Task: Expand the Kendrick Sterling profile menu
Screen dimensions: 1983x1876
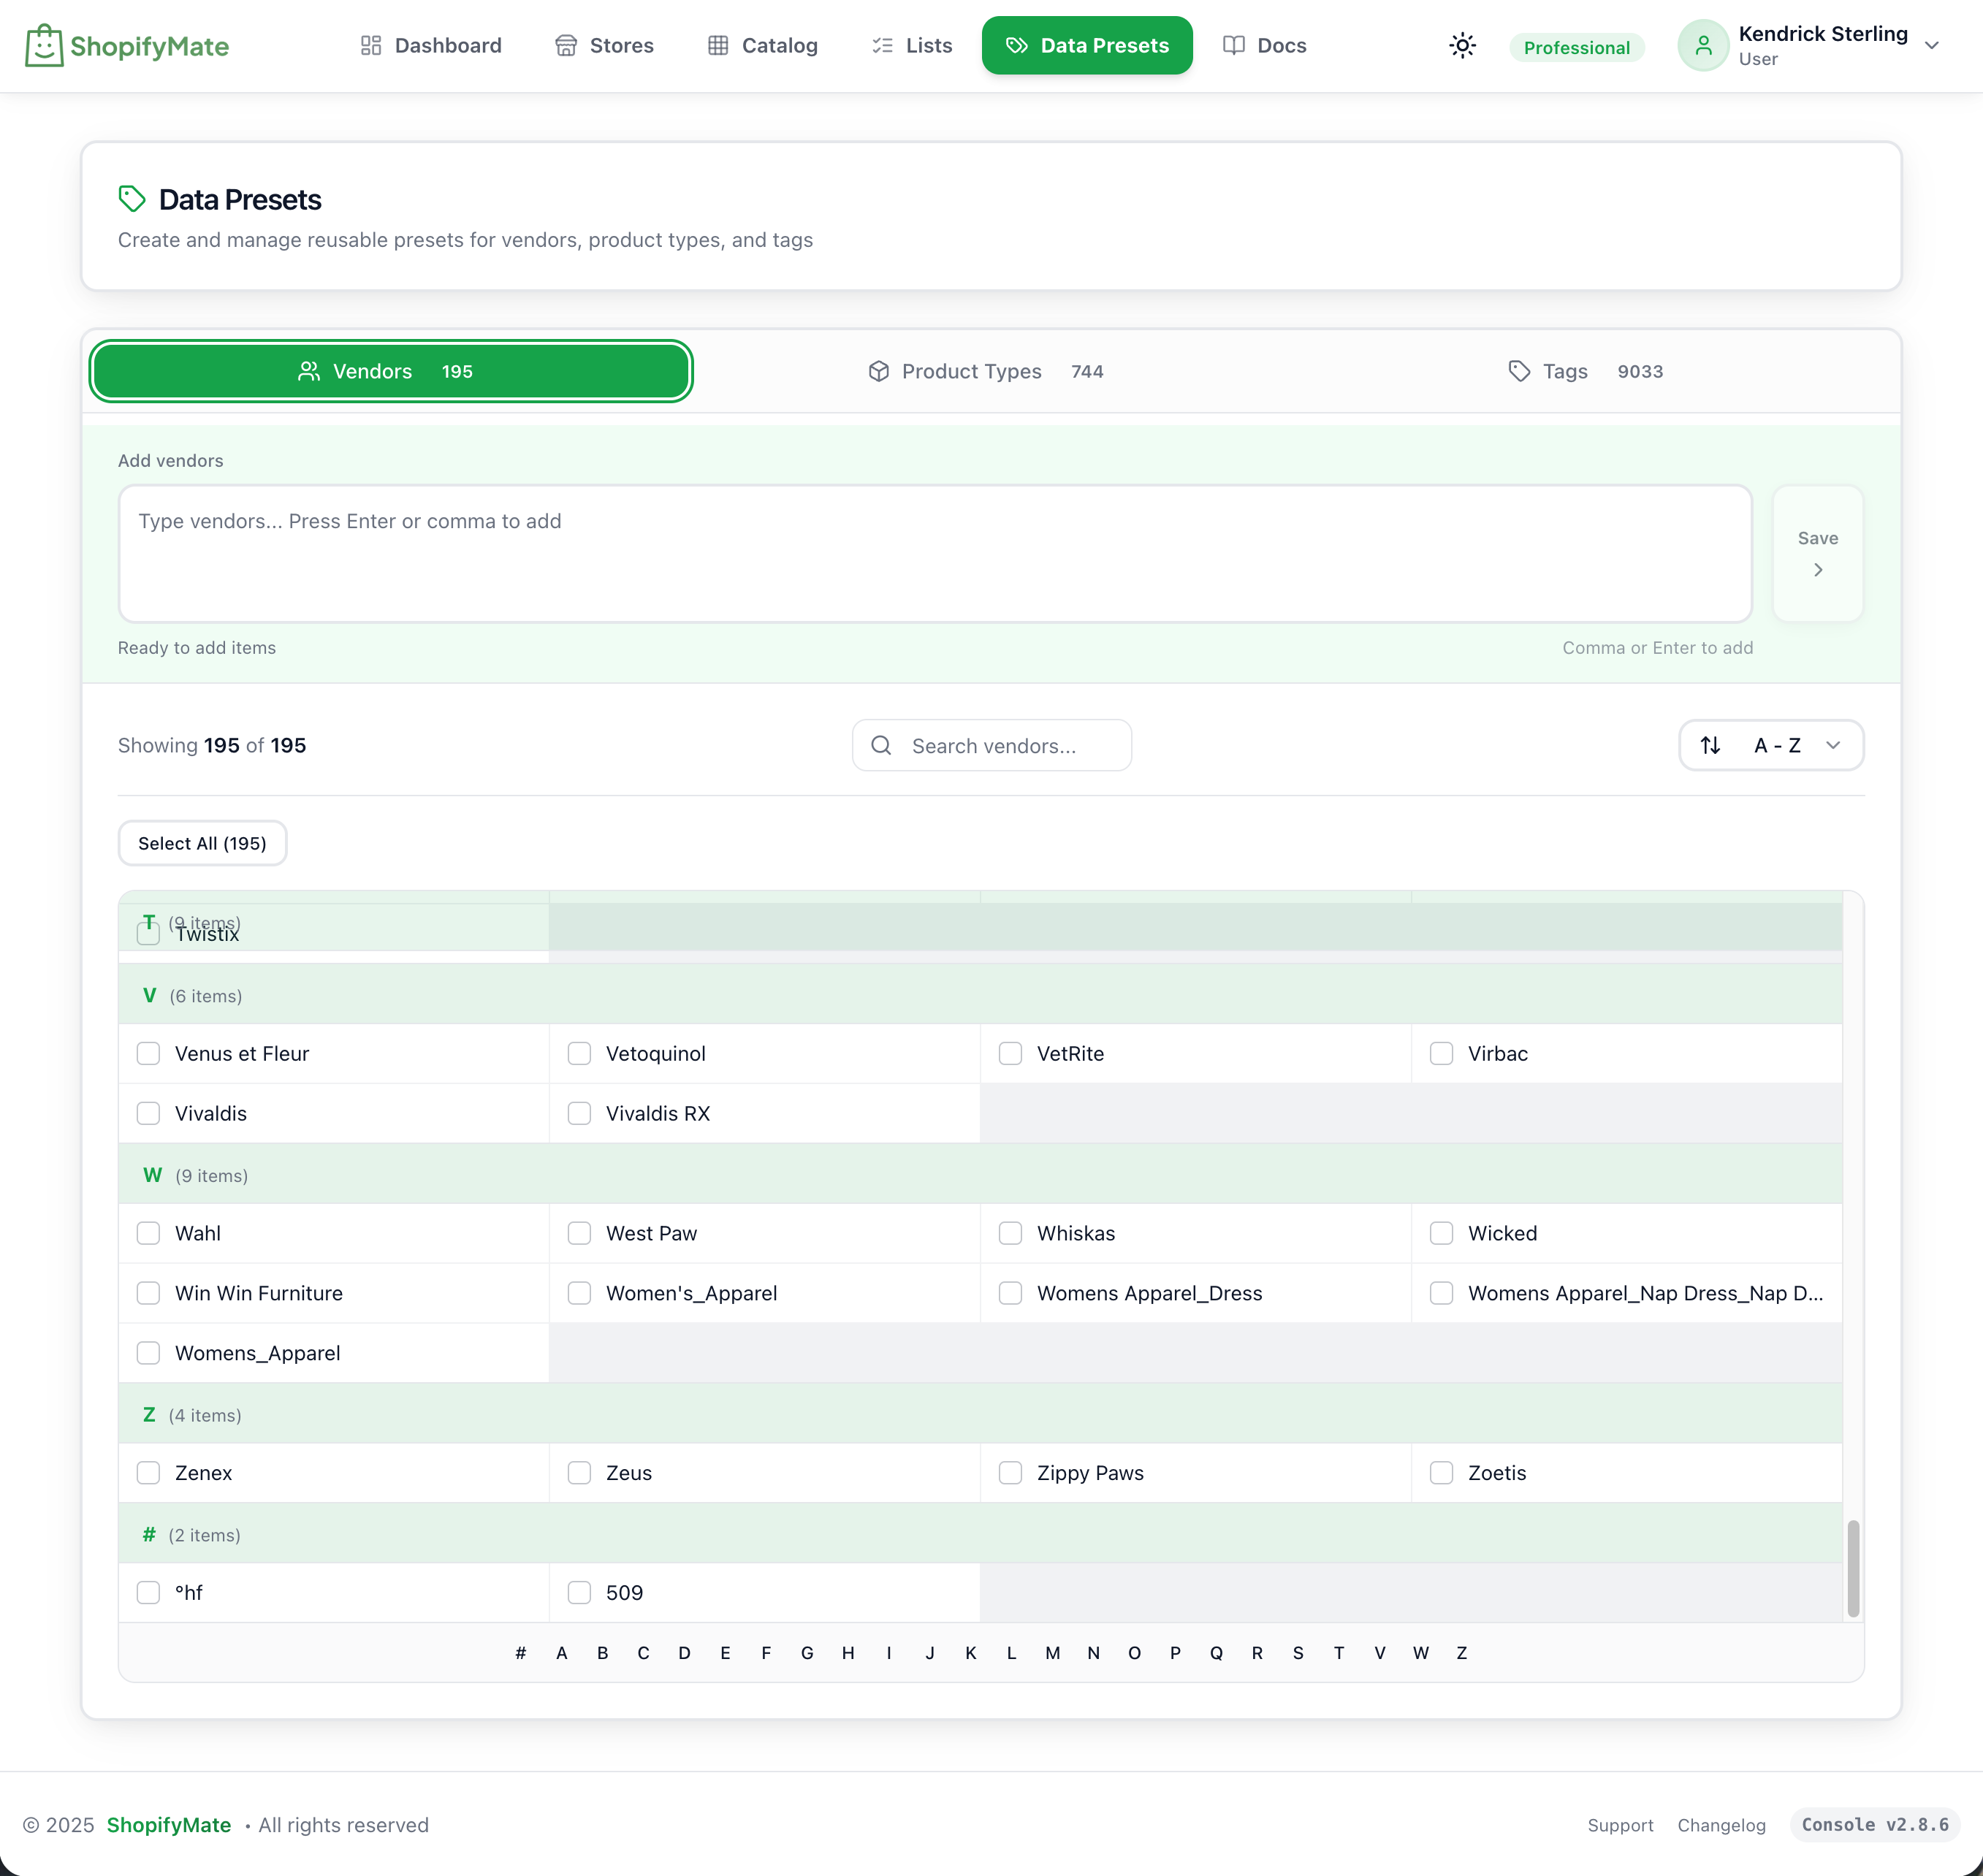Action: click(1931, 45)
